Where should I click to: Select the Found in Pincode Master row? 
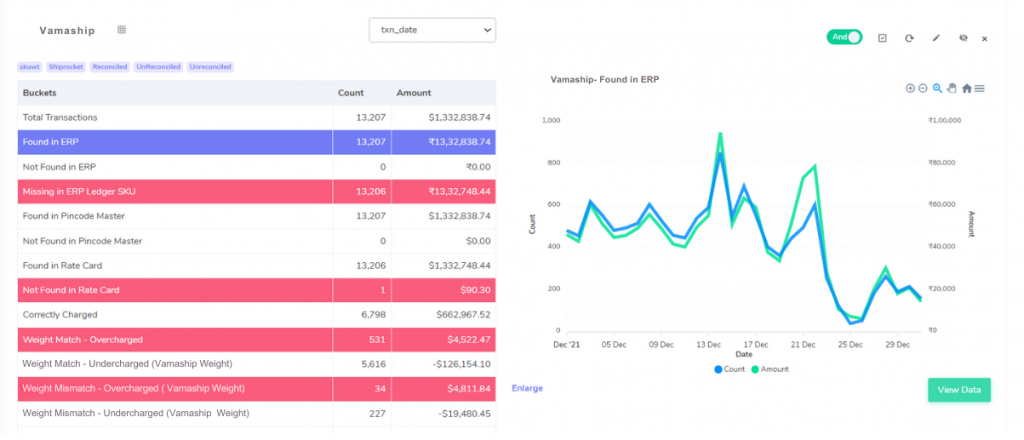pos(257,216)
